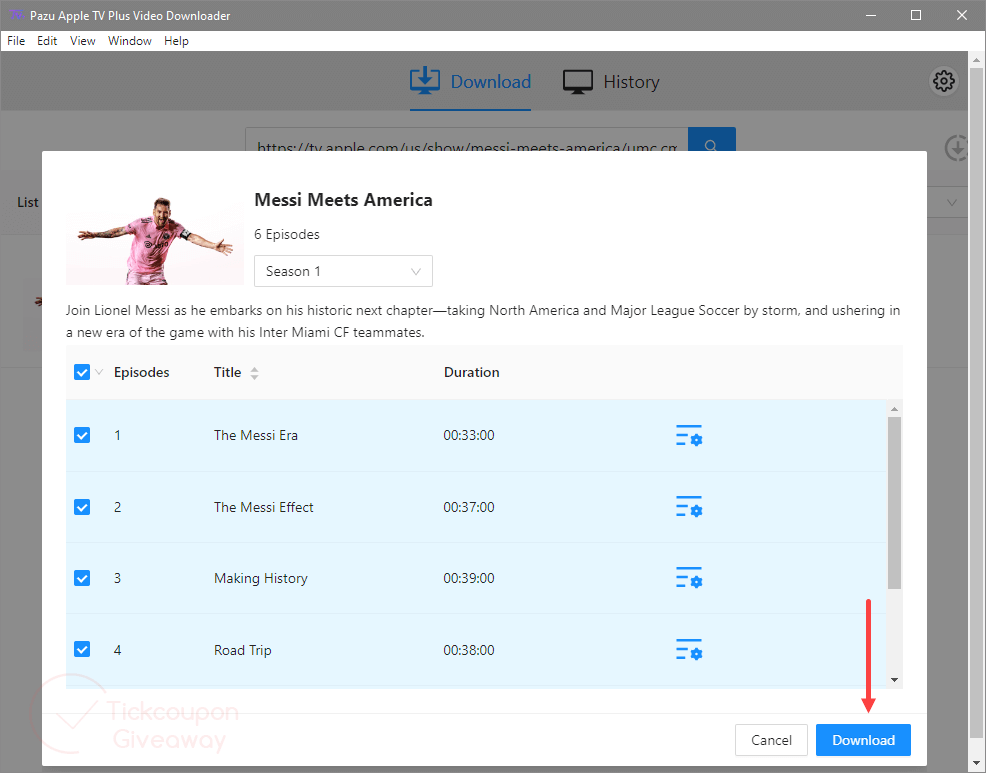Open the View menu
This screenshot has height=773, width=986.
point(82,41)
